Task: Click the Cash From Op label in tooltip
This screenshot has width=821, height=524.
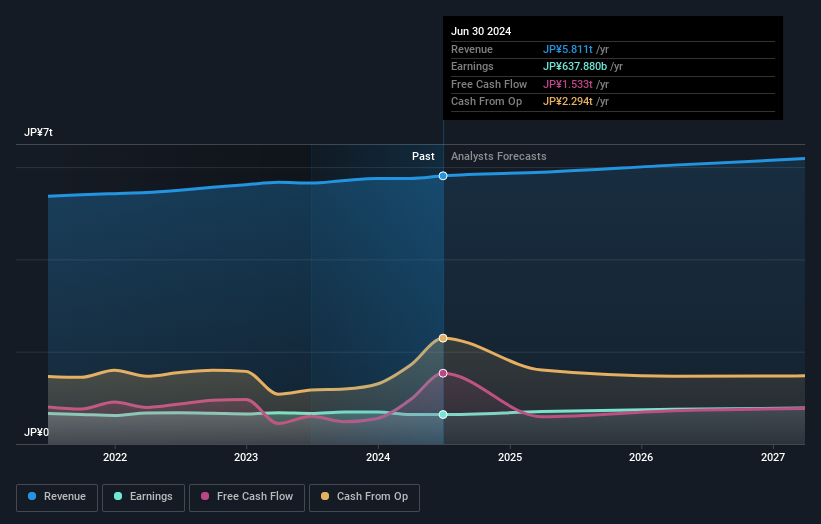Action: click(x=486, y=102)
